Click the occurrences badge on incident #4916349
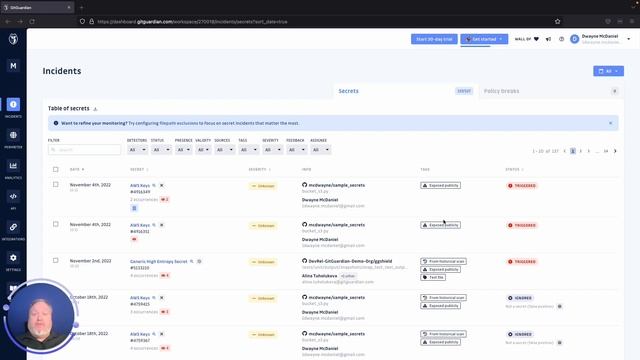640x360 pixels. 165,199
